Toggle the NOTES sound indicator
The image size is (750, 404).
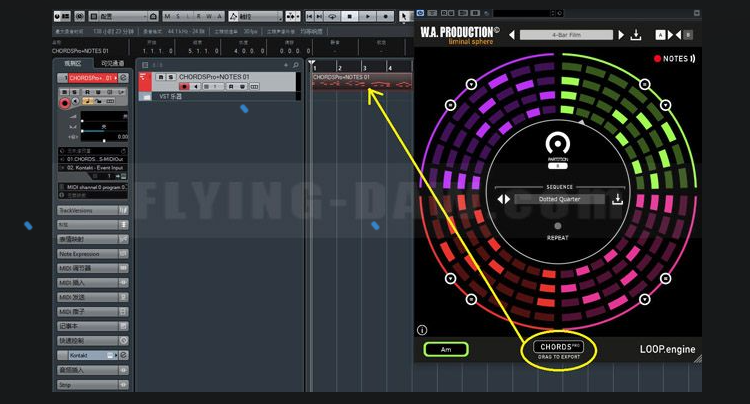tap(674, 59)
